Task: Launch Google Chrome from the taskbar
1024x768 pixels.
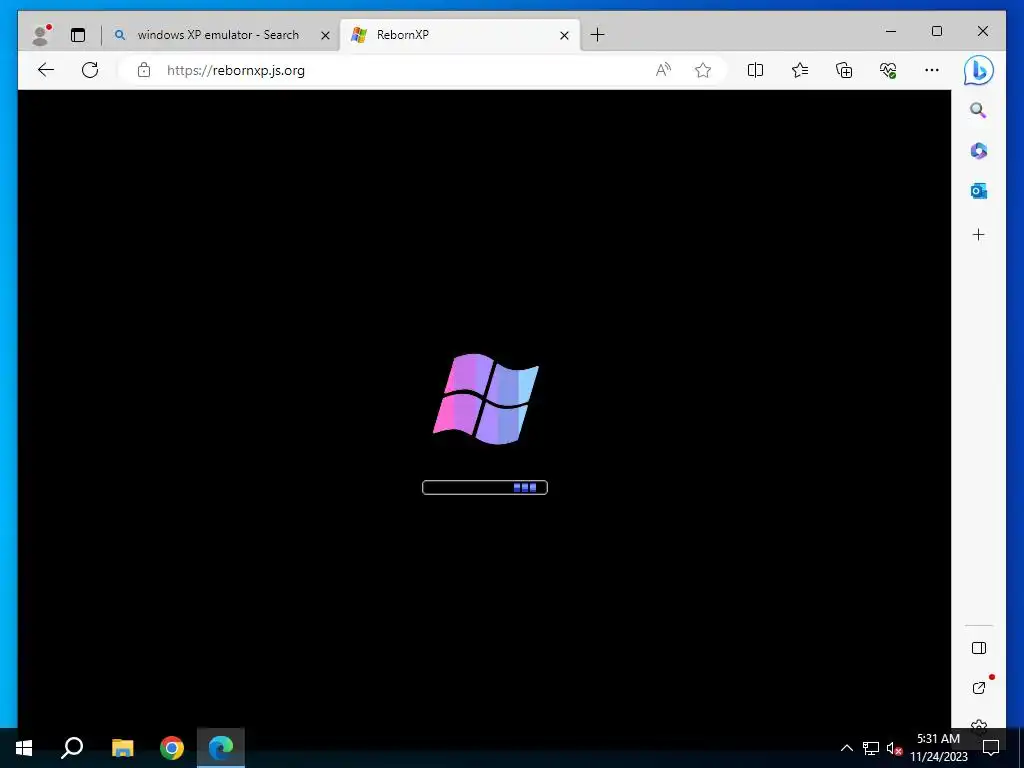Action: [x=172, y=748]
